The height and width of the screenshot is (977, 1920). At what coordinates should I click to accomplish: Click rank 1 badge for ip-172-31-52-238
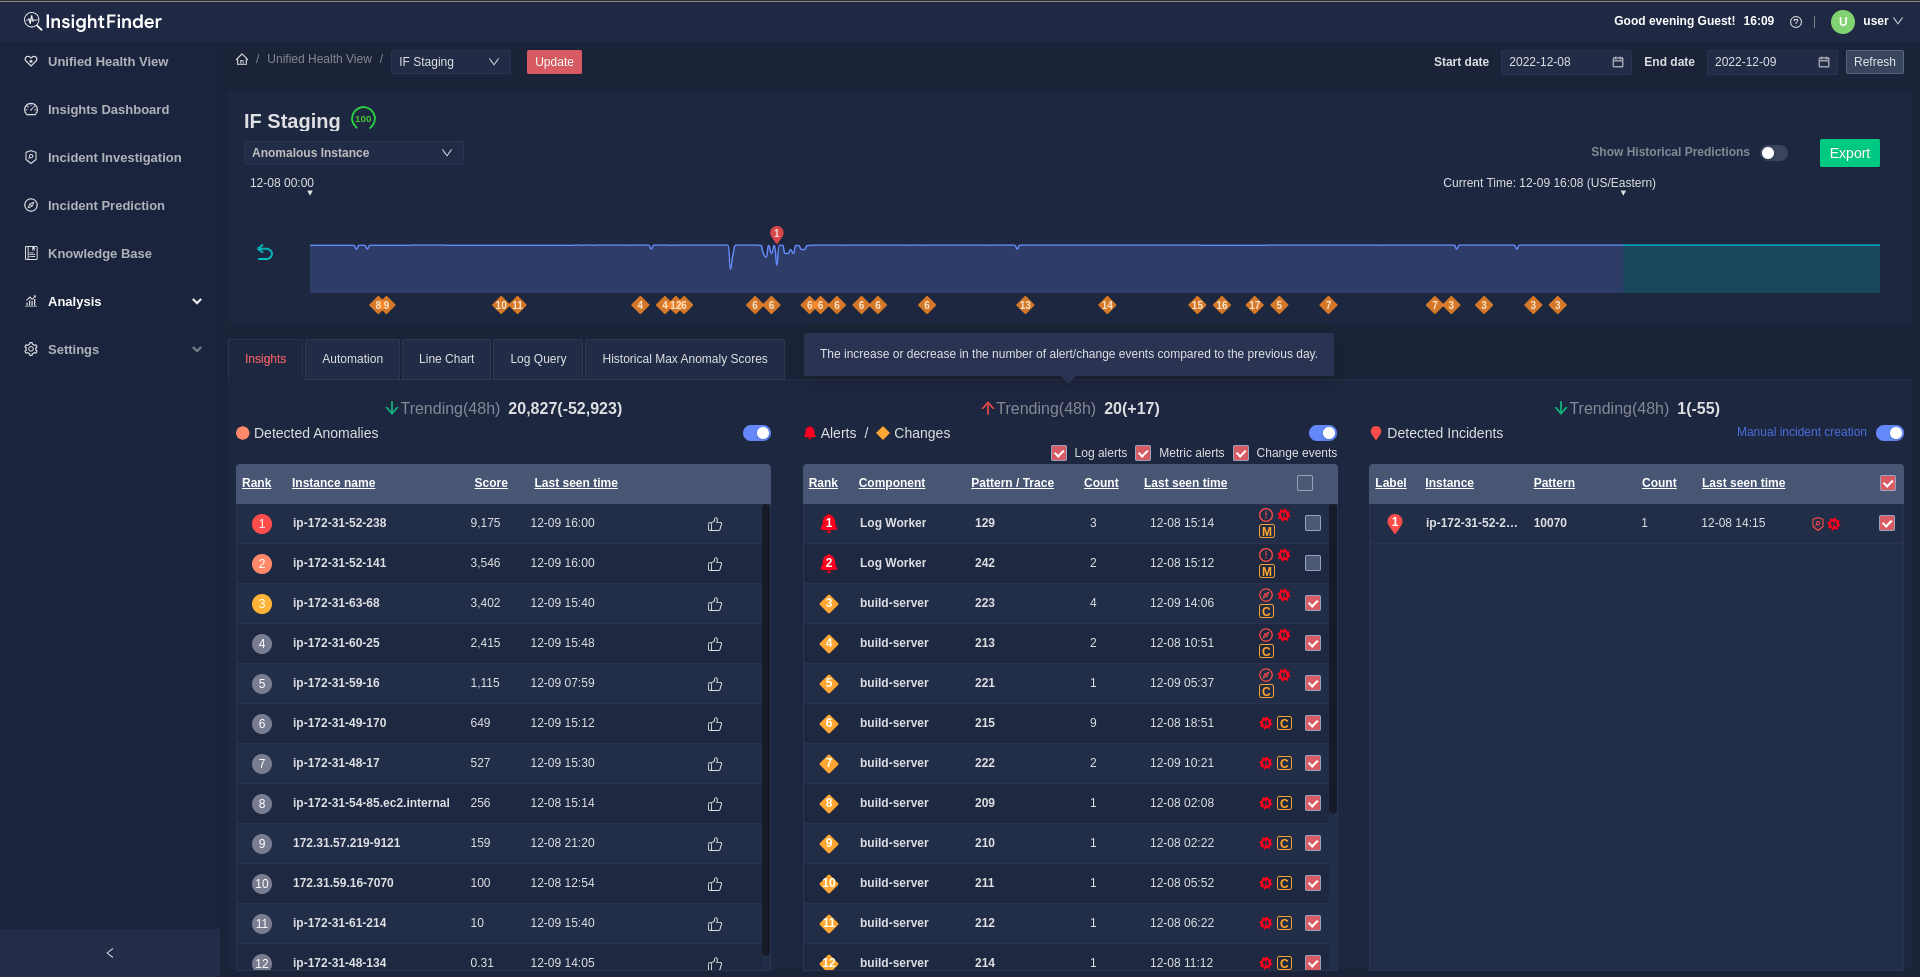point(262,524)
